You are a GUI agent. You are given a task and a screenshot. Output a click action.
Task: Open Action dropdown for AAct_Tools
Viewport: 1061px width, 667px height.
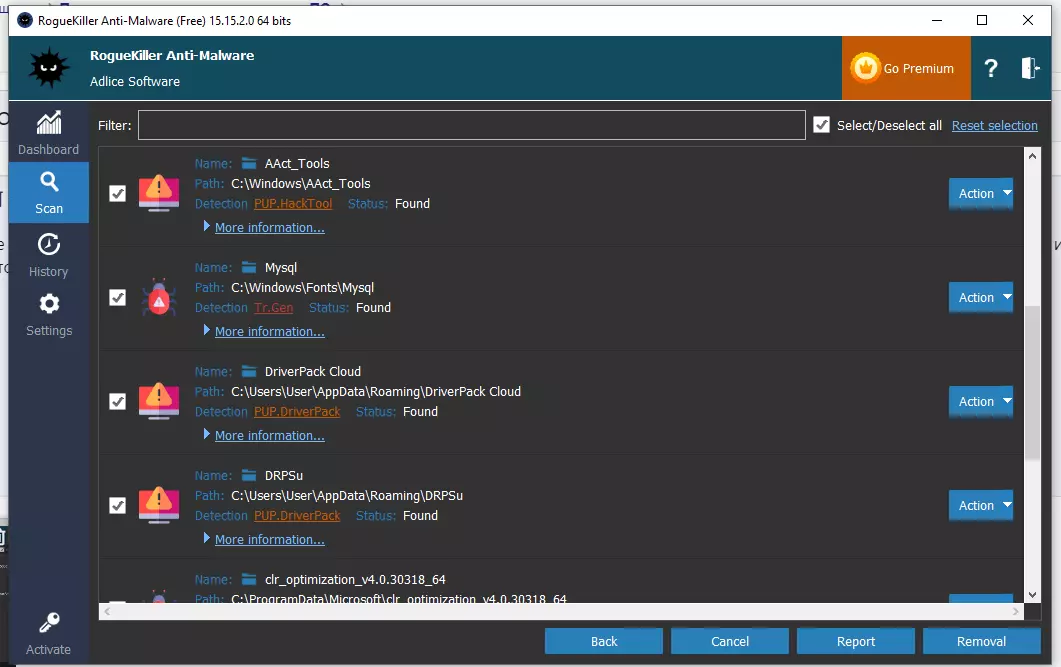click(x=980, y=193)
